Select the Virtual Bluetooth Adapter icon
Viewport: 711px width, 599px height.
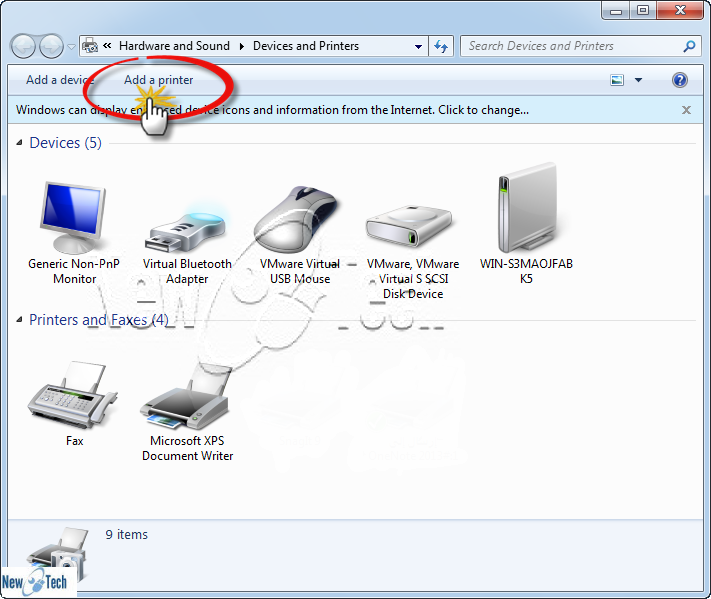(x=186, y=232)
